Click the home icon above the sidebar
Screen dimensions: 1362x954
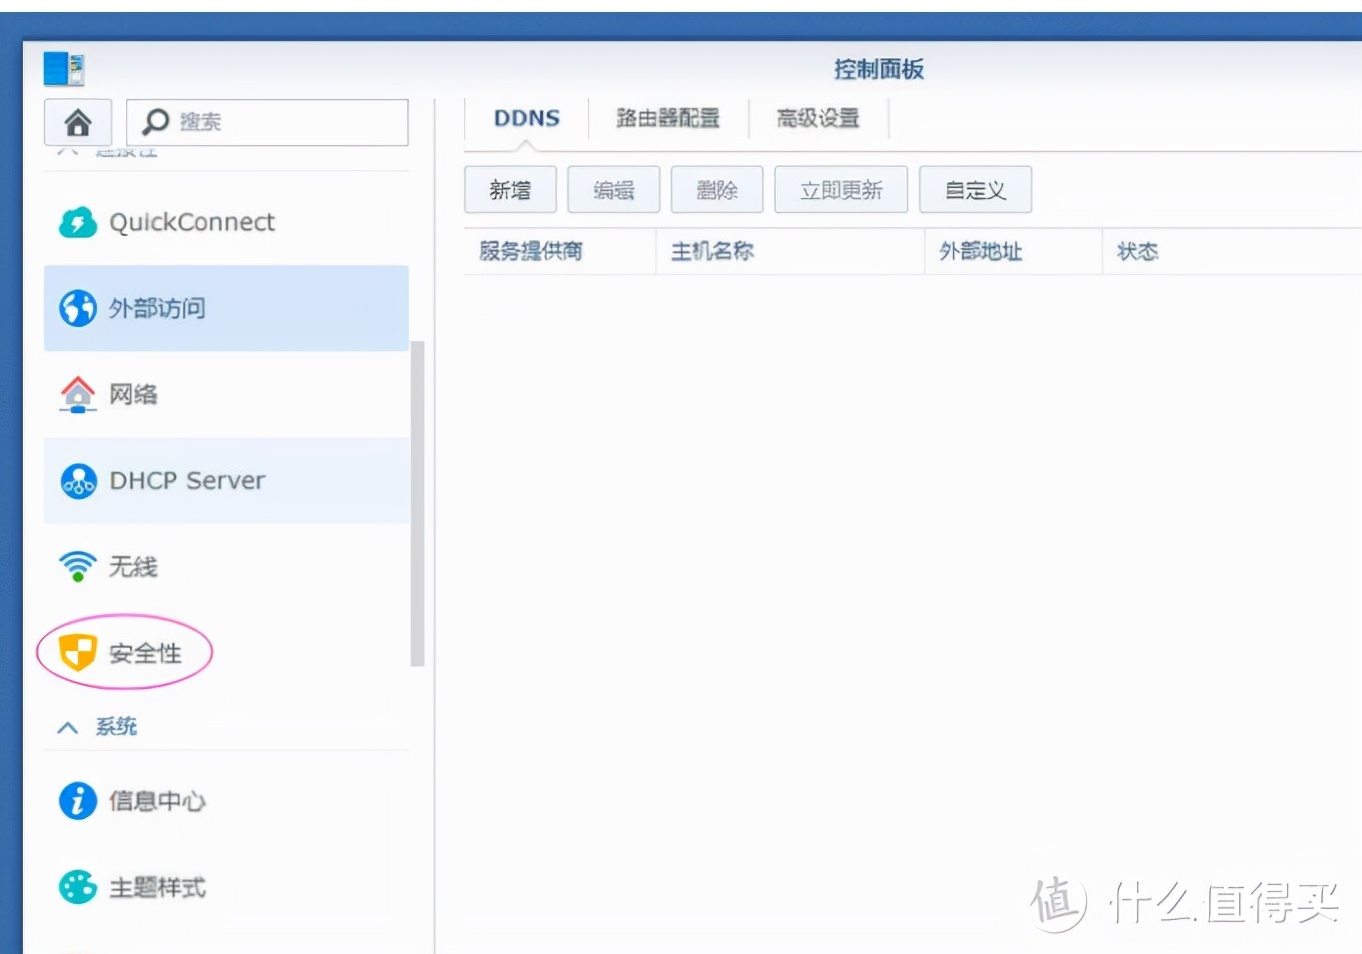(78, 122)
